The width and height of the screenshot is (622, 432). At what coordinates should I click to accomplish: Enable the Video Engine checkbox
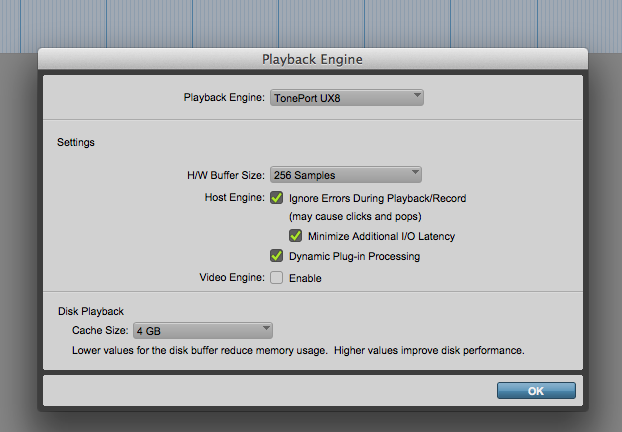[277, 278]
